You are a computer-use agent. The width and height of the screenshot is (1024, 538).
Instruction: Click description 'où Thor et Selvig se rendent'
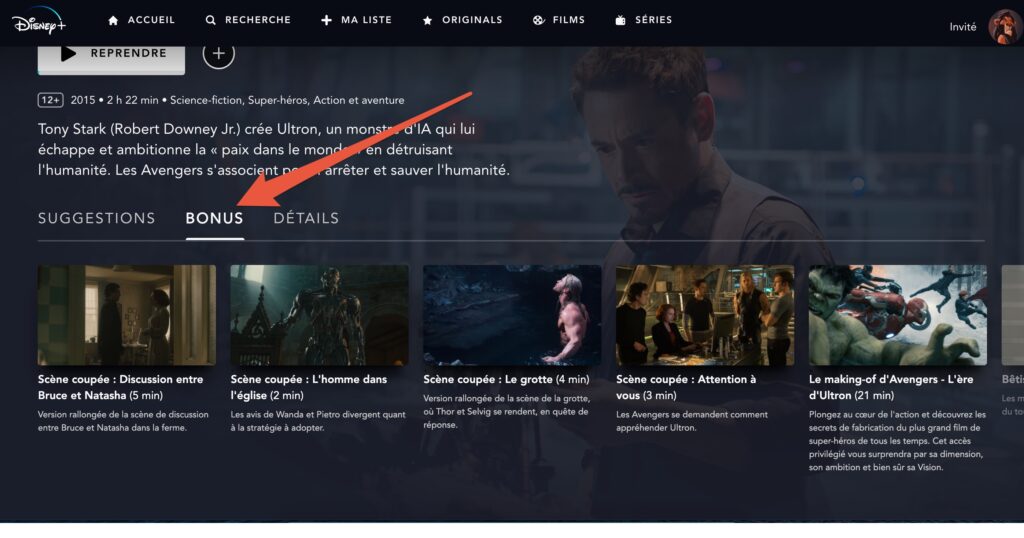[x=506, y=411]
